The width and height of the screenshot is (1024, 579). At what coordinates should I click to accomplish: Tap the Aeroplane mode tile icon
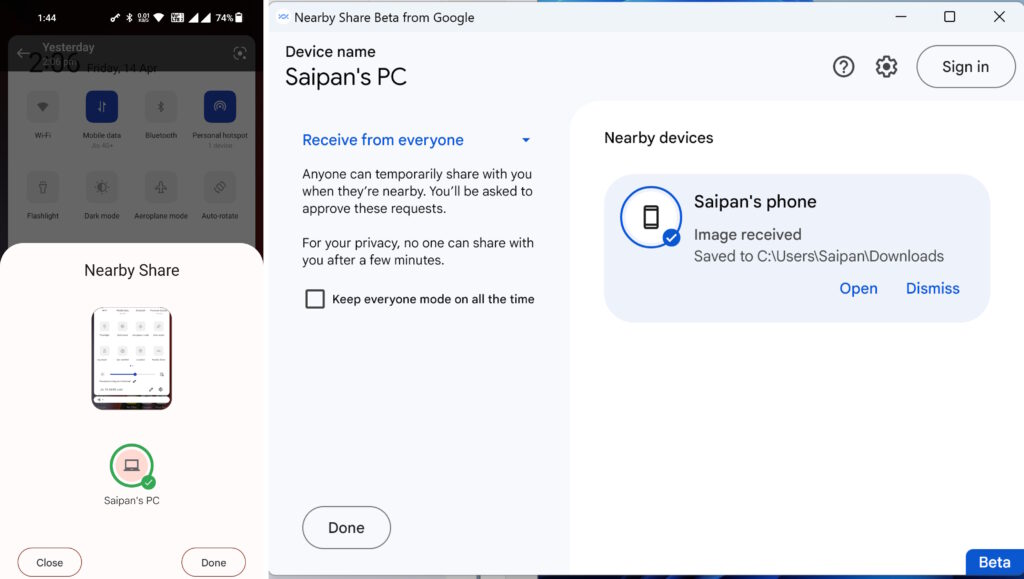(x=160, y=187)
